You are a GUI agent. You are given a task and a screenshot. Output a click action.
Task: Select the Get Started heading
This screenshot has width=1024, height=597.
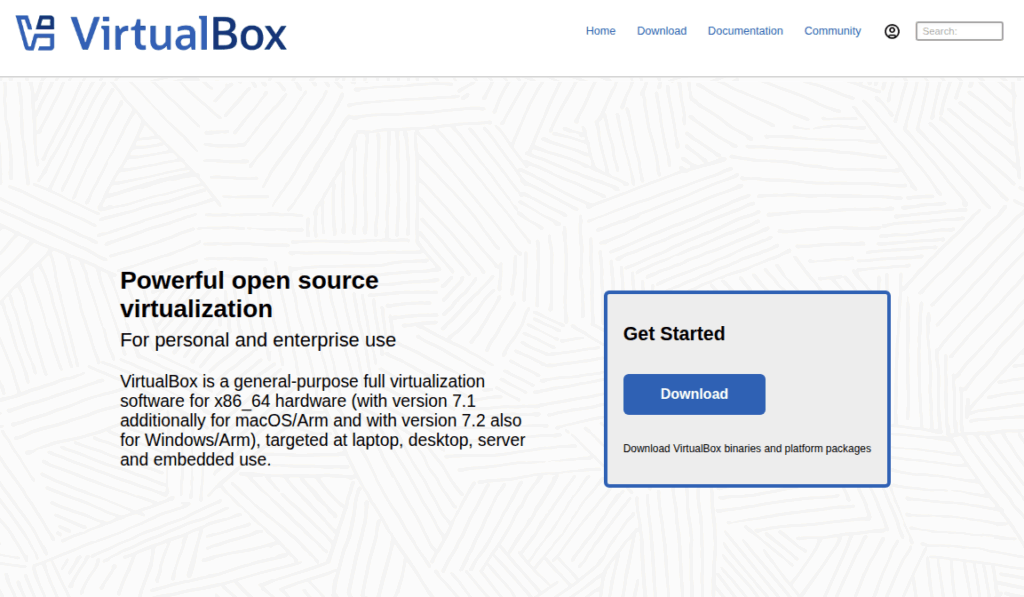(673, 334)
